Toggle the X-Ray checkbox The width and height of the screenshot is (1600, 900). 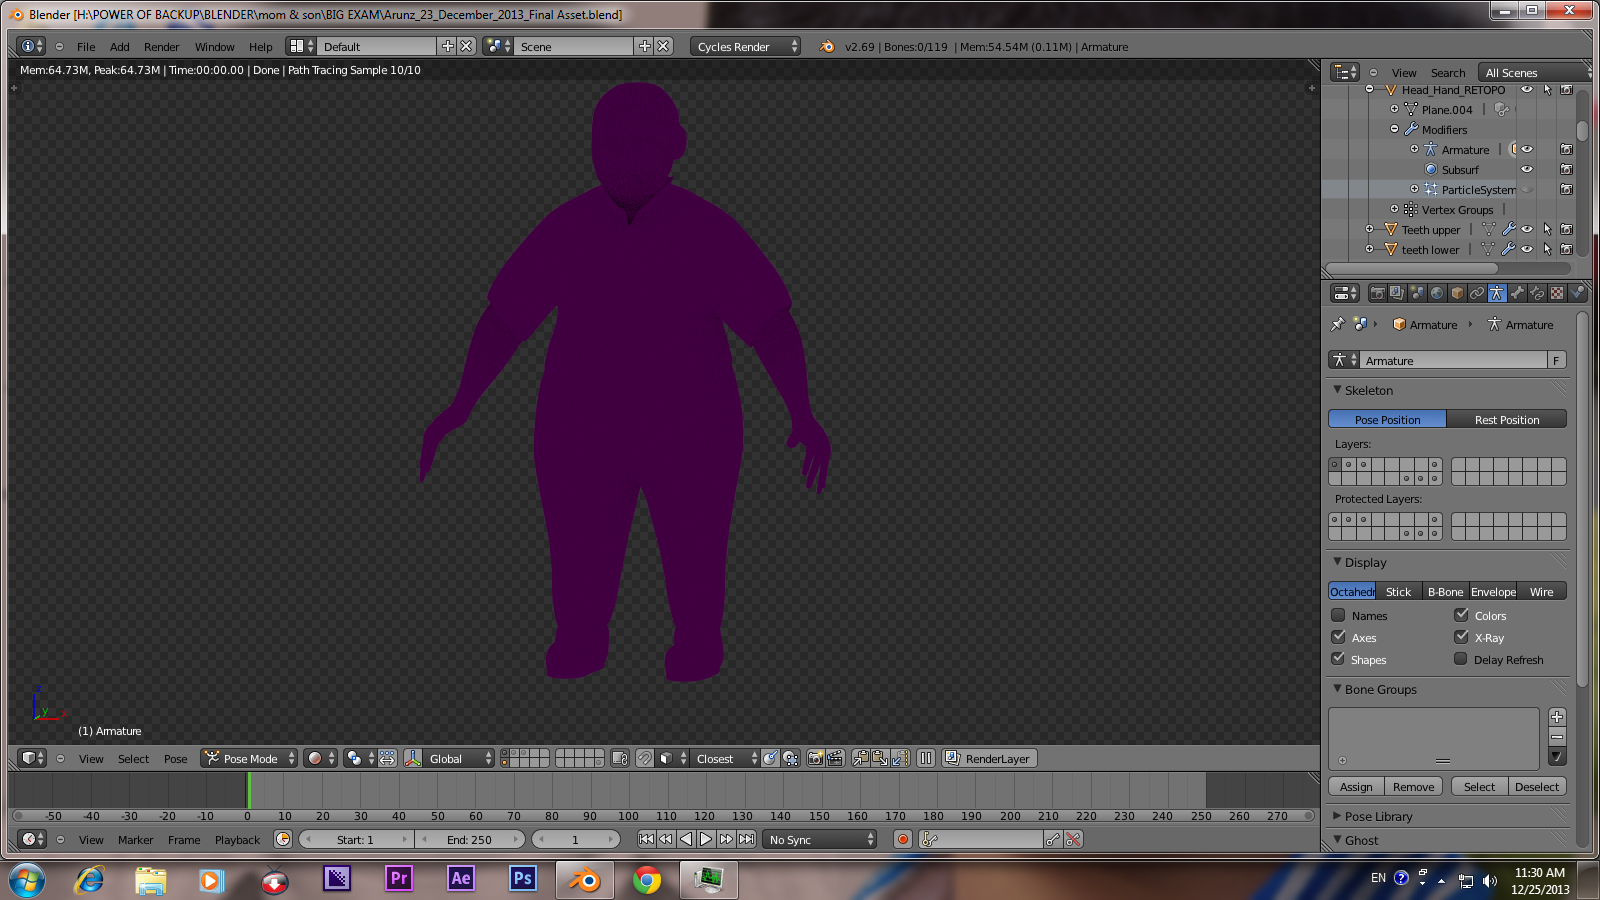click(x=1461, y=637)
